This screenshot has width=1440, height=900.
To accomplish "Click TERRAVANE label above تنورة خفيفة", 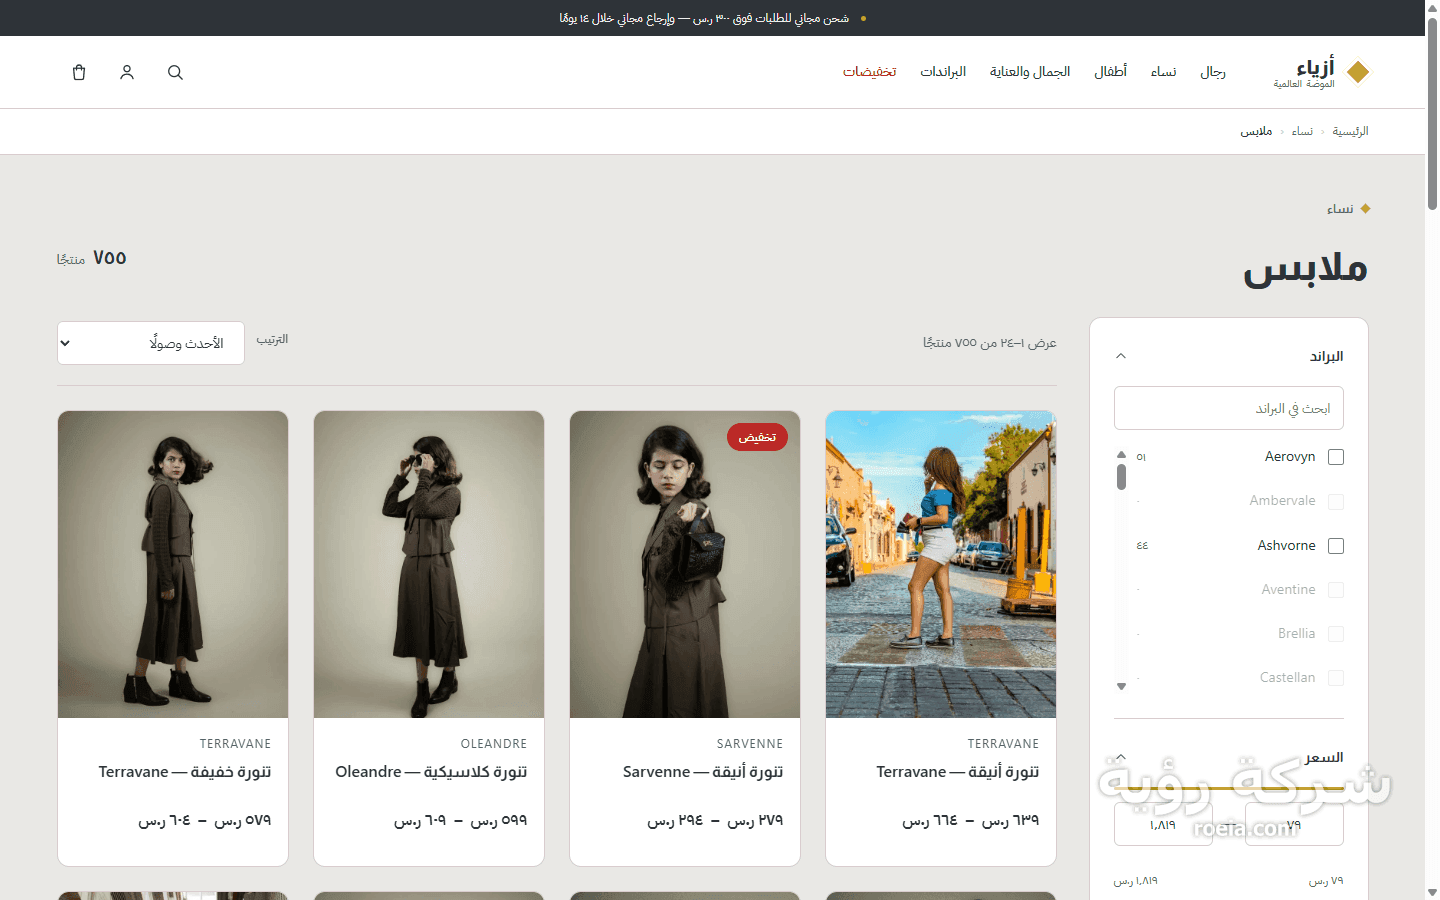I will [x=236, y=744].
